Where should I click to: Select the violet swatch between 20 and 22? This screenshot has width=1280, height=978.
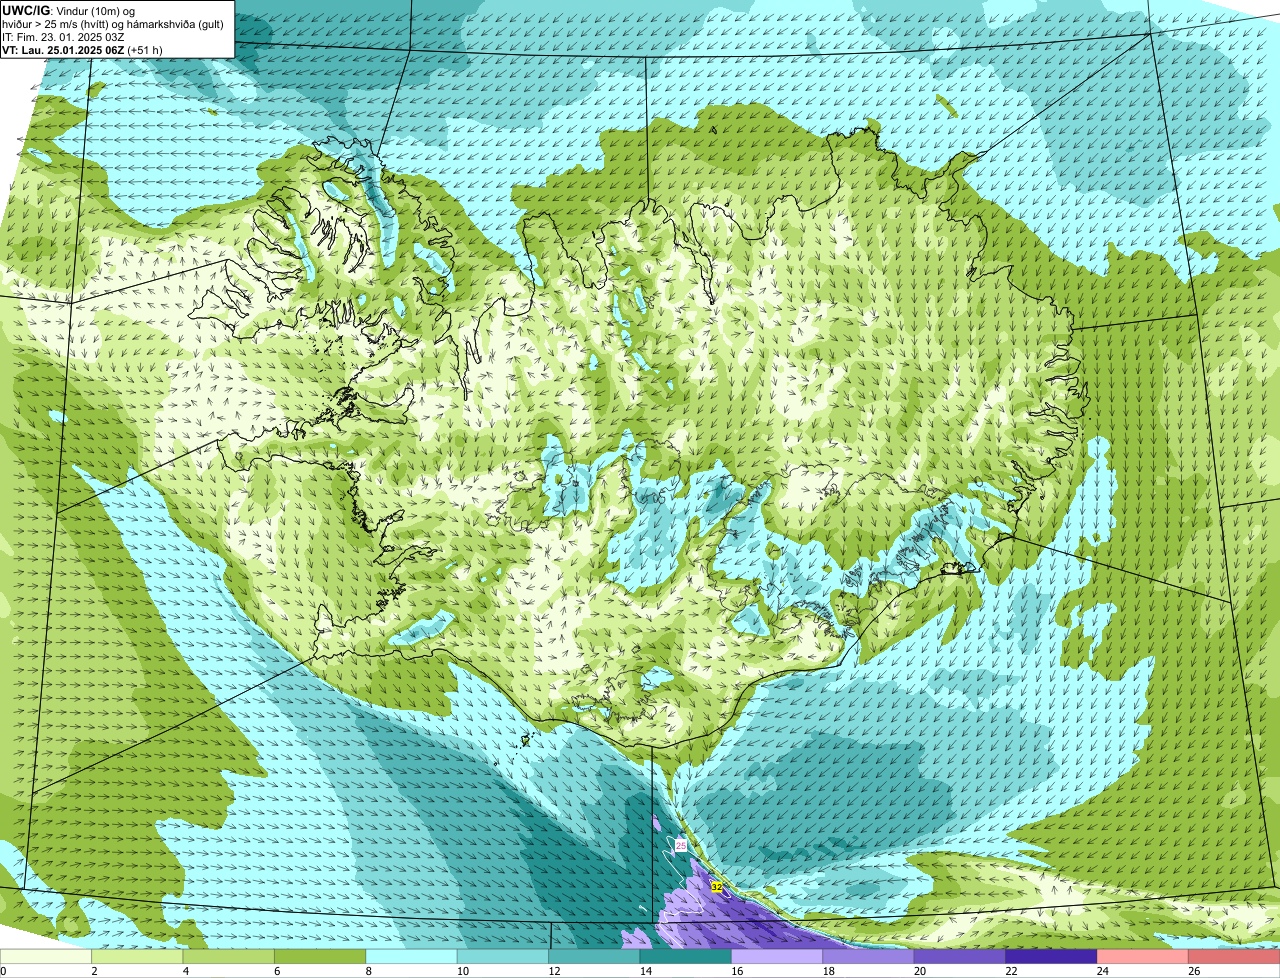(960, 956)
